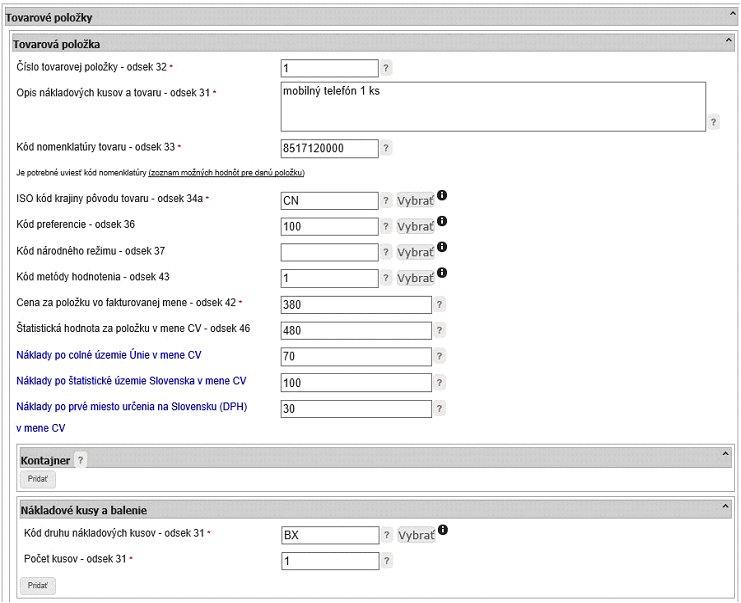This screenshot has height=603, width=741.
Task: Show info icon for Kód druhu nákladových kusov
Action: [443, 530]
